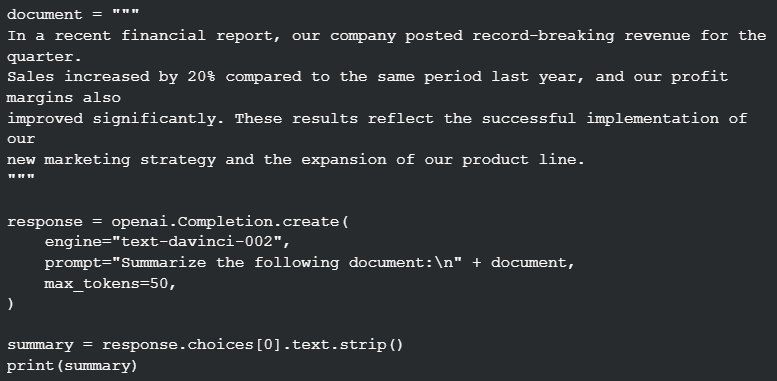Click 'product line.' at the sentence end
The image size is (777, 381).
click(523, 160)
